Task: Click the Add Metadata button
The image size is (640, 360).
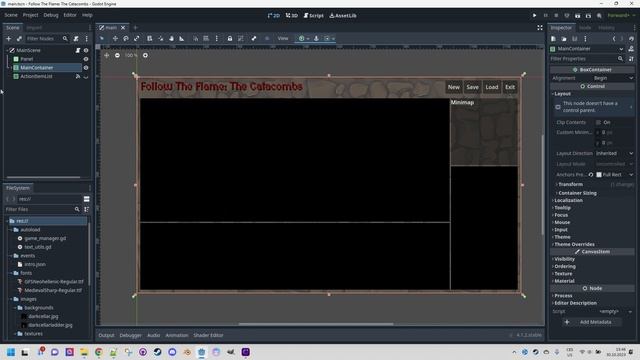Action: pos(591,322)
